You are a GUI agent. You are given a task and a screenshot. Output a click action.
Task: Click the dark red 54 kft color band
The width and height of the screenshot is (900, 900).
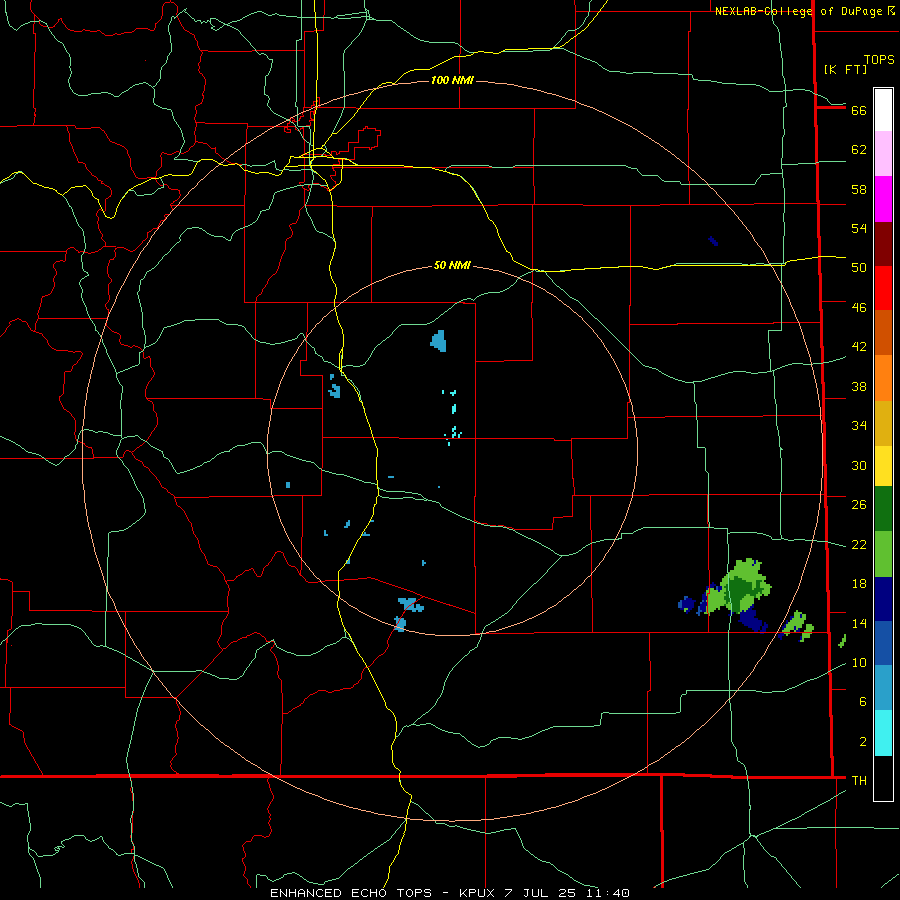click(x=883, y=244)
